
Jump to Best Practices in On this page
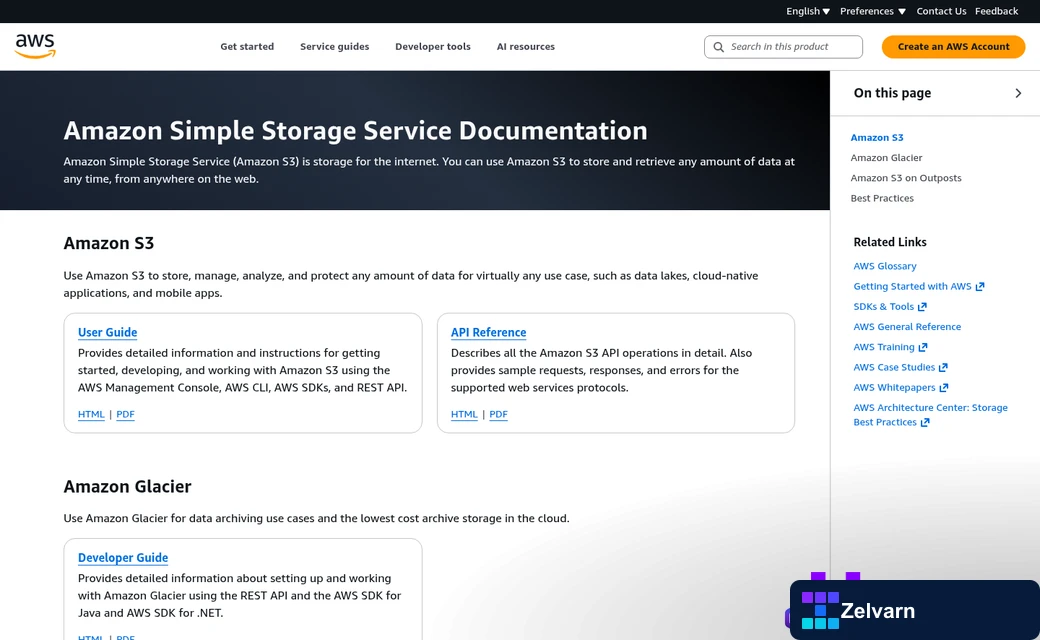click(x=882, y=198)
